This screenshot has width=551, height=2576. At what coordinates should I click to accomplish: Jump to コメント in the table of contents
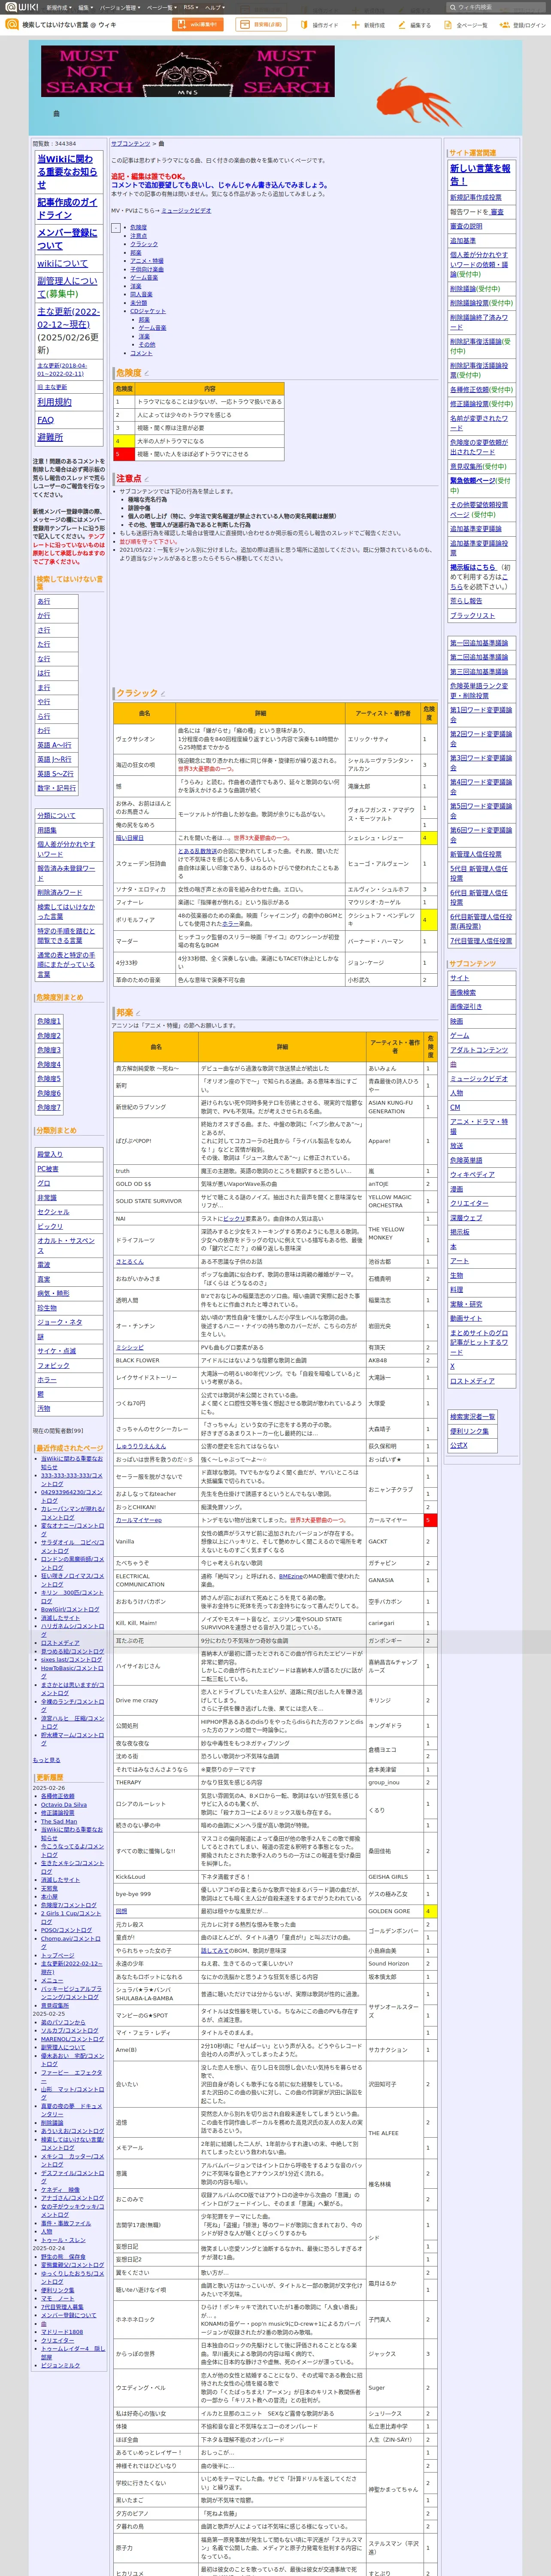(x=141, y=353)
